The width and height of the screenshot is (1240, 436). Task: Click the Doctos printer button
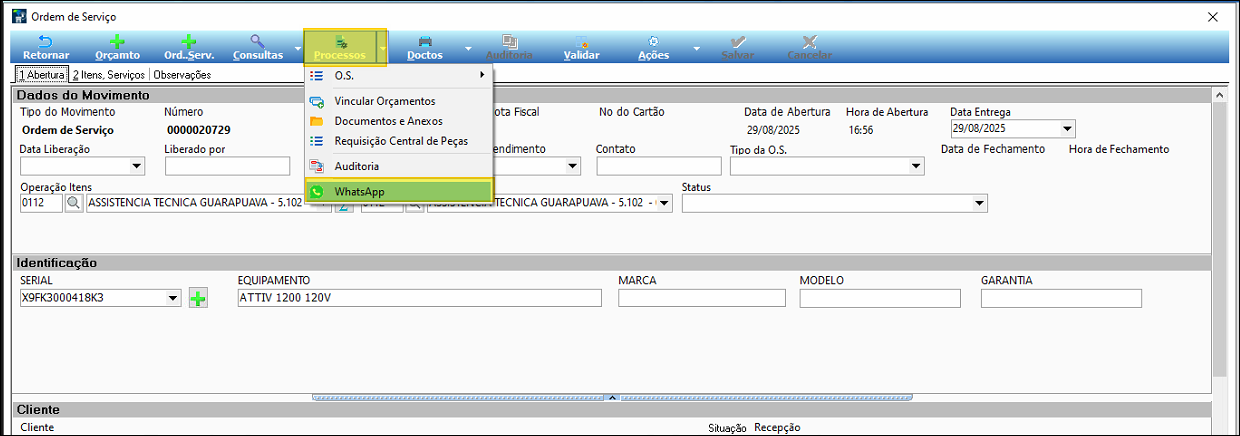[x=425, y=47]
